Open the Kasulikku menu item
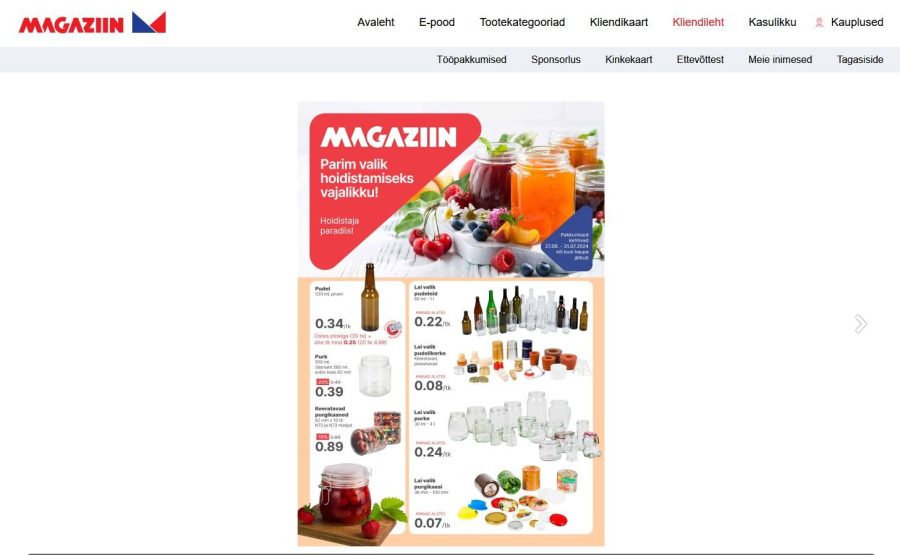Image resolution: width=900 pixels, height=555 pixels. (772, 22)
